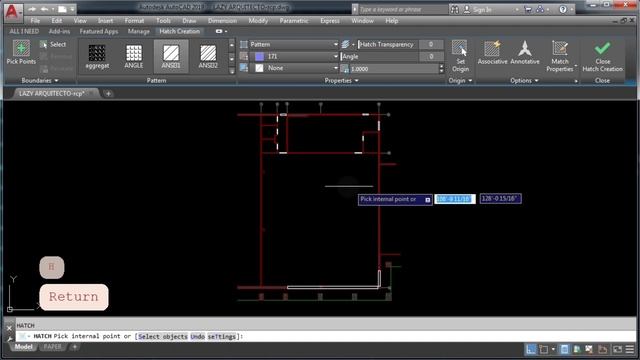Choose the ANSI31 hatch pattern
This screenshot has width=640, height=360.
tap(171, 56)
